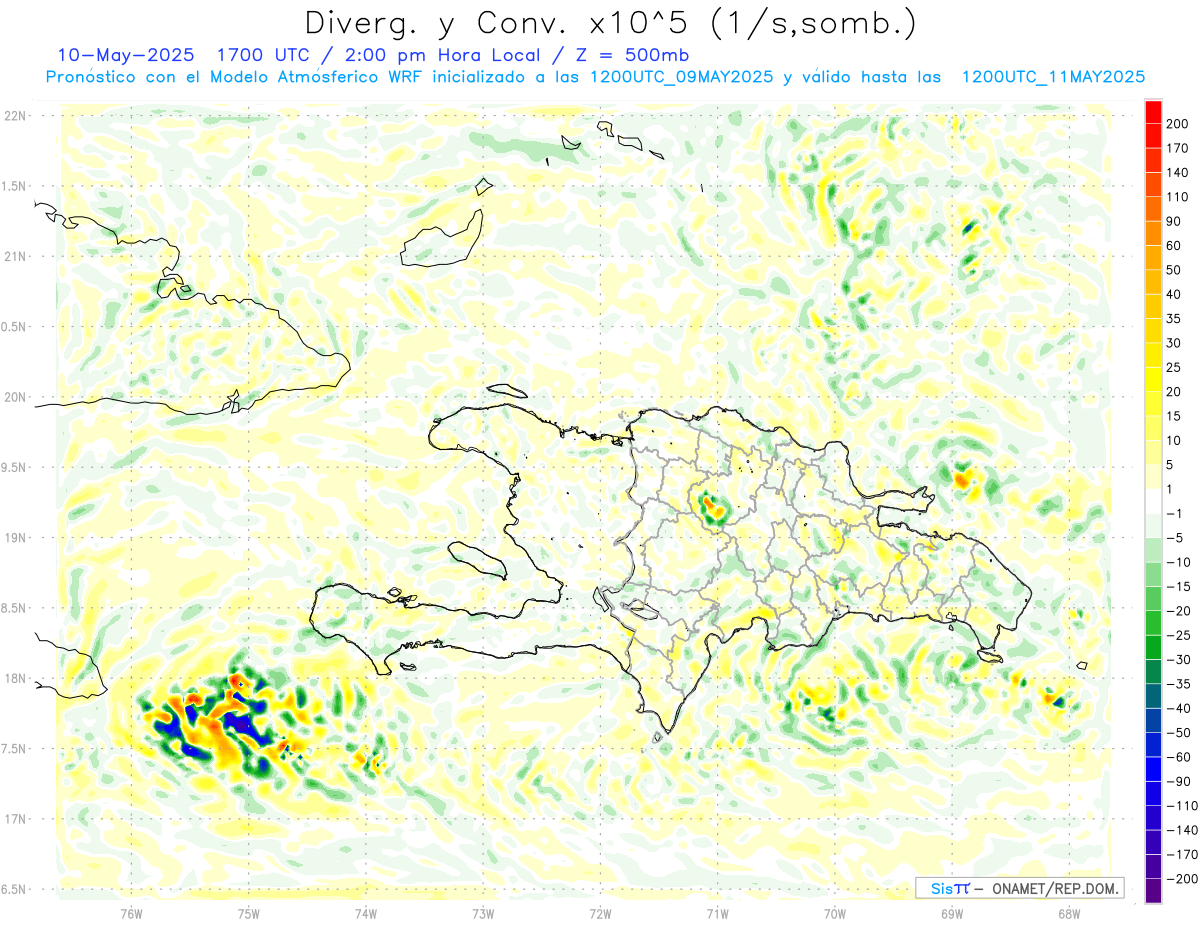Click the bottom dark purple swatch of the color scale
The image size is (1200, 927).
click(x=1153, y=891)
